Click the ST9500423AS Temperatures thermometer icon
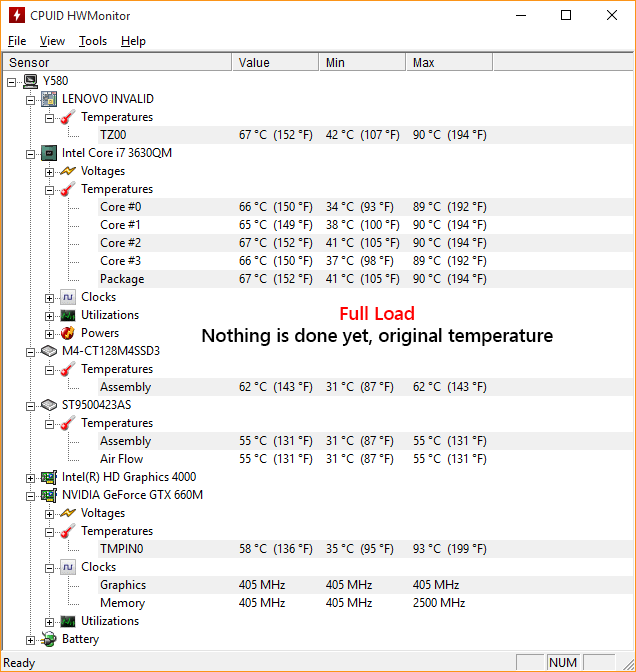Viewport: 636px width, 672px height. [68, 423]
